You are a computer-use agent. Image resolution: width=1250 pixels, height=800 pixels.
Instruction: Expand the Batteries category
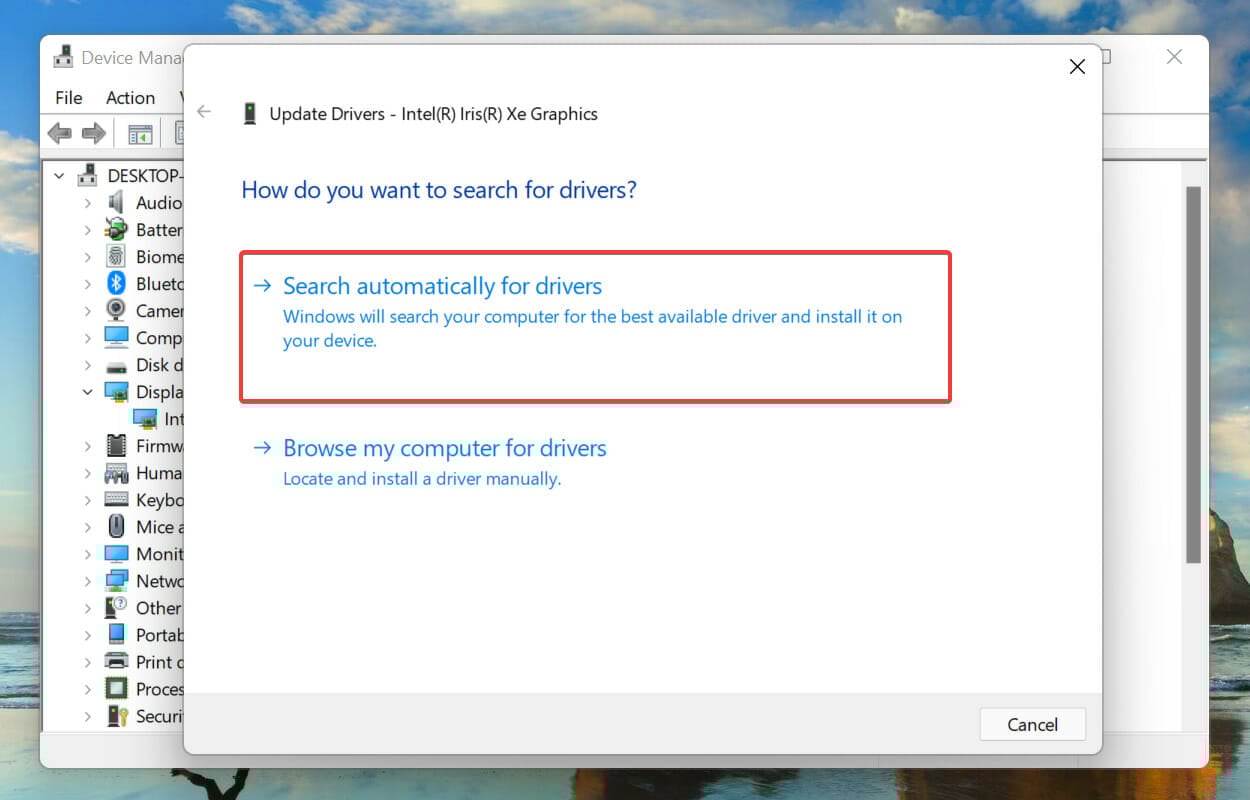pos(88,230)
